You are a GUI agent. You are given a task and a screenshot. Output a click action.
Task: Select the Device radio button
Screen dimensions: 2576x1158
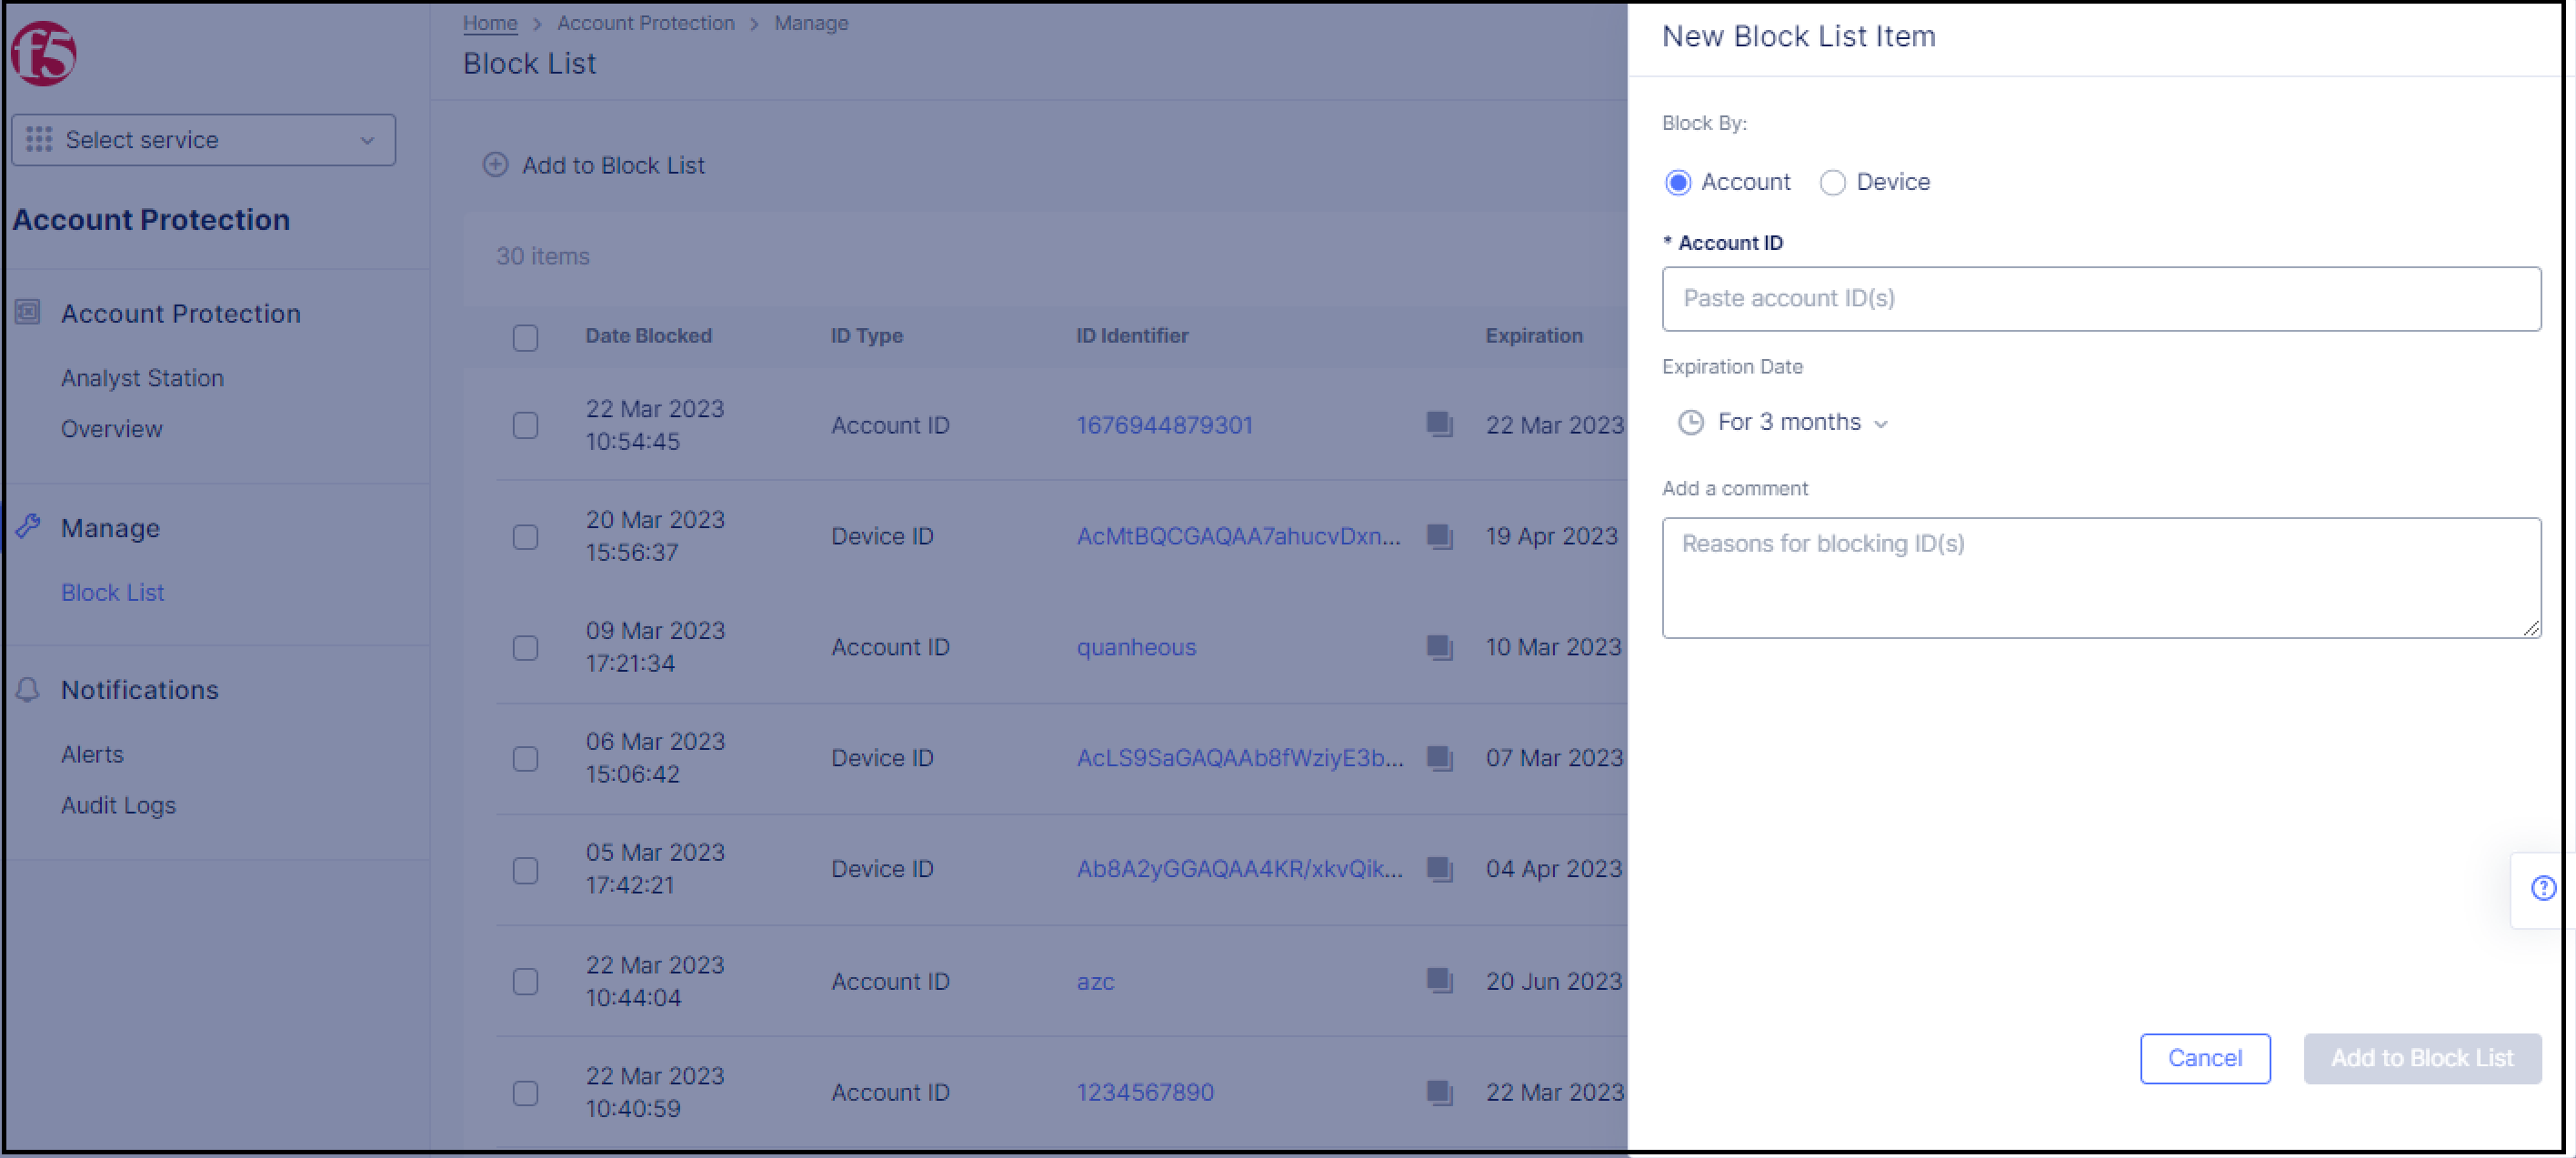1833,182
